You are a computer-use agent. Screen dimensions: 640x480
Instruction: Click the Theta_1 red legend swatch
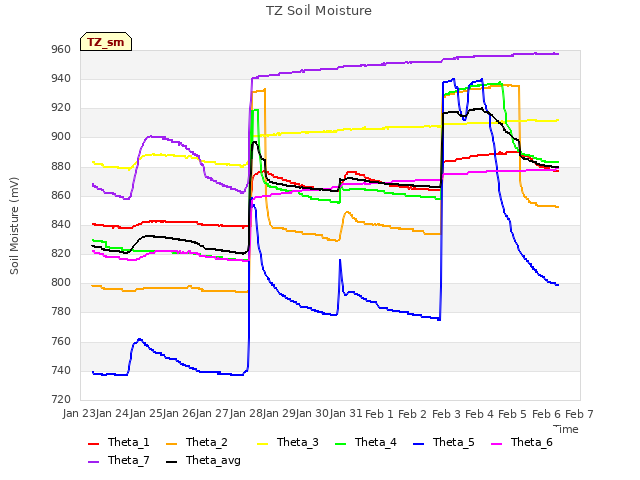[x=93, y=443]
